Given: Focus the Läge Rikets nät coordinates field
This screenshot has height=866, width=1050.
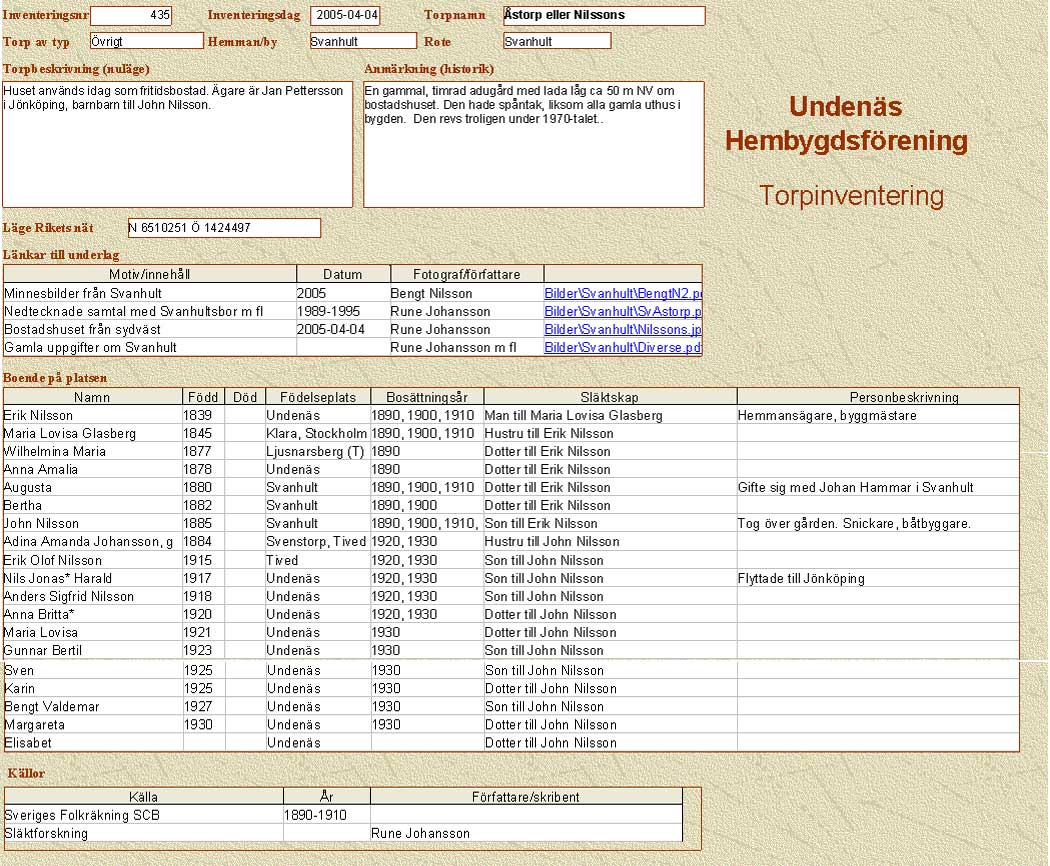Looking at the screenshot, I should (x=224, y=228).
